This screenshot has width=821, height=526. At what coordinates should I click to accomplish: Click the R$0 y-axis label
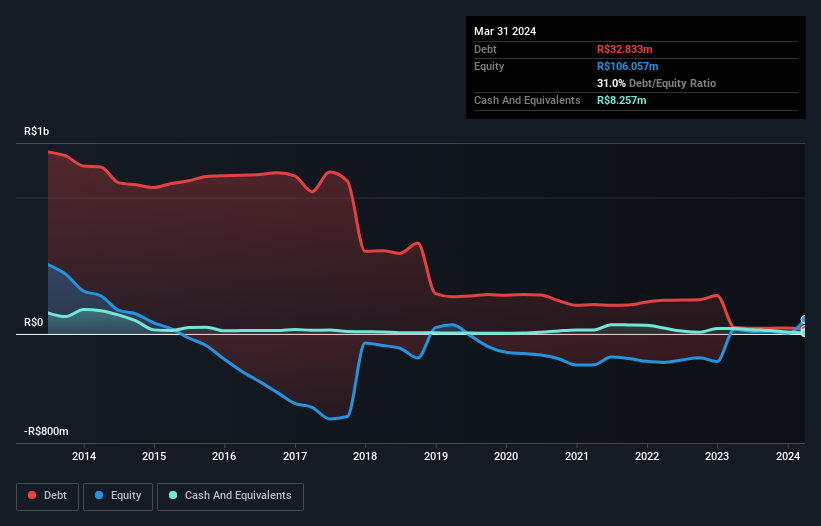(x=34, y=322)
